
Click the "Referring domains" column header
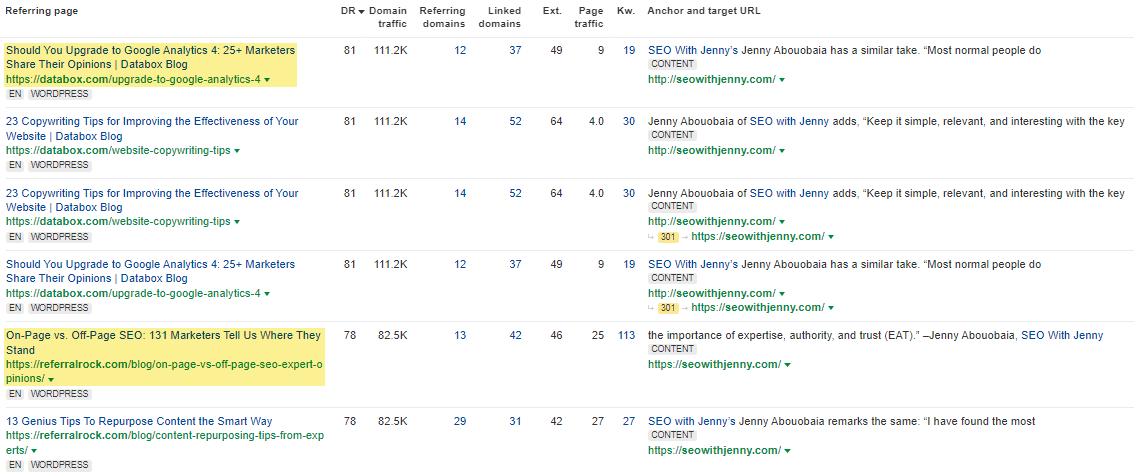(x=442, y=16)
